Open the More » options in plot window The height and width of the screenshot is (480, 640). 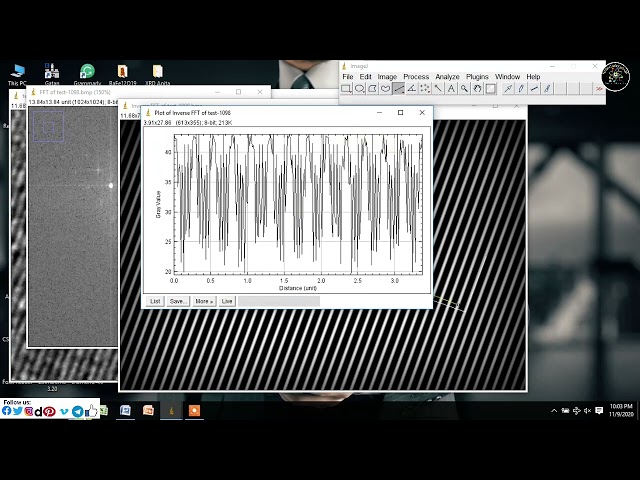coord(204,301)
